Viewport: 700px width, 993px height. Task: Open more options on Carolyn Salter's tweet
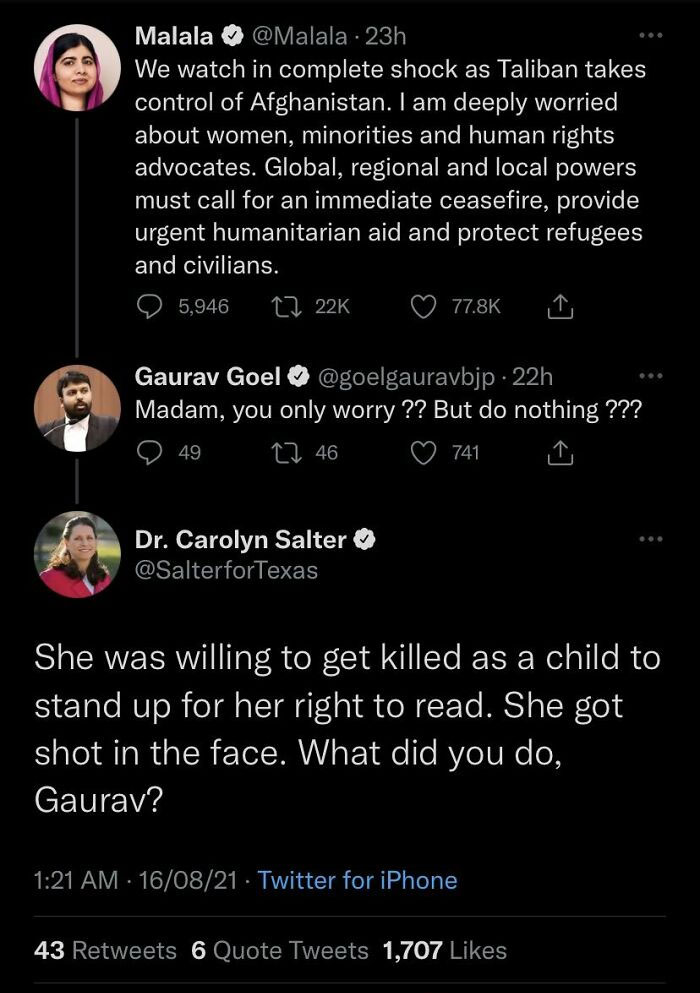650,540
